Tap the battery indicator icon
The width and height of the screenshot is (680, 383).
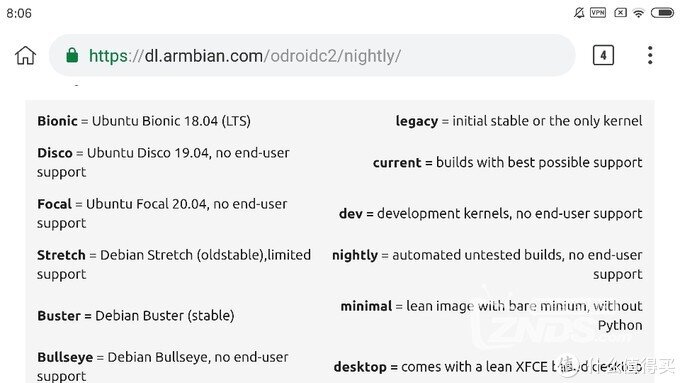663,13
